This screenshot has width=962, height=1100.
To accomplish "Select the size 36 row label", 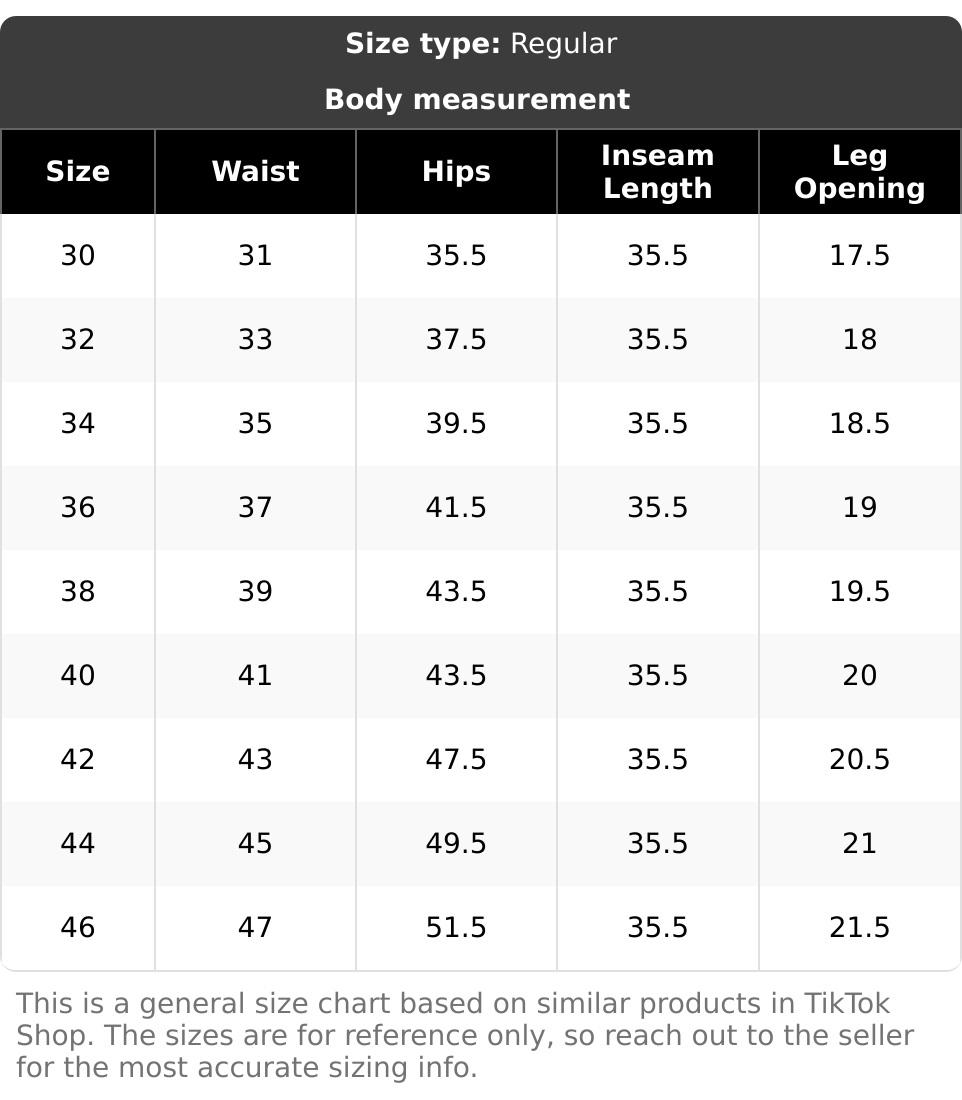I will 78,508.
